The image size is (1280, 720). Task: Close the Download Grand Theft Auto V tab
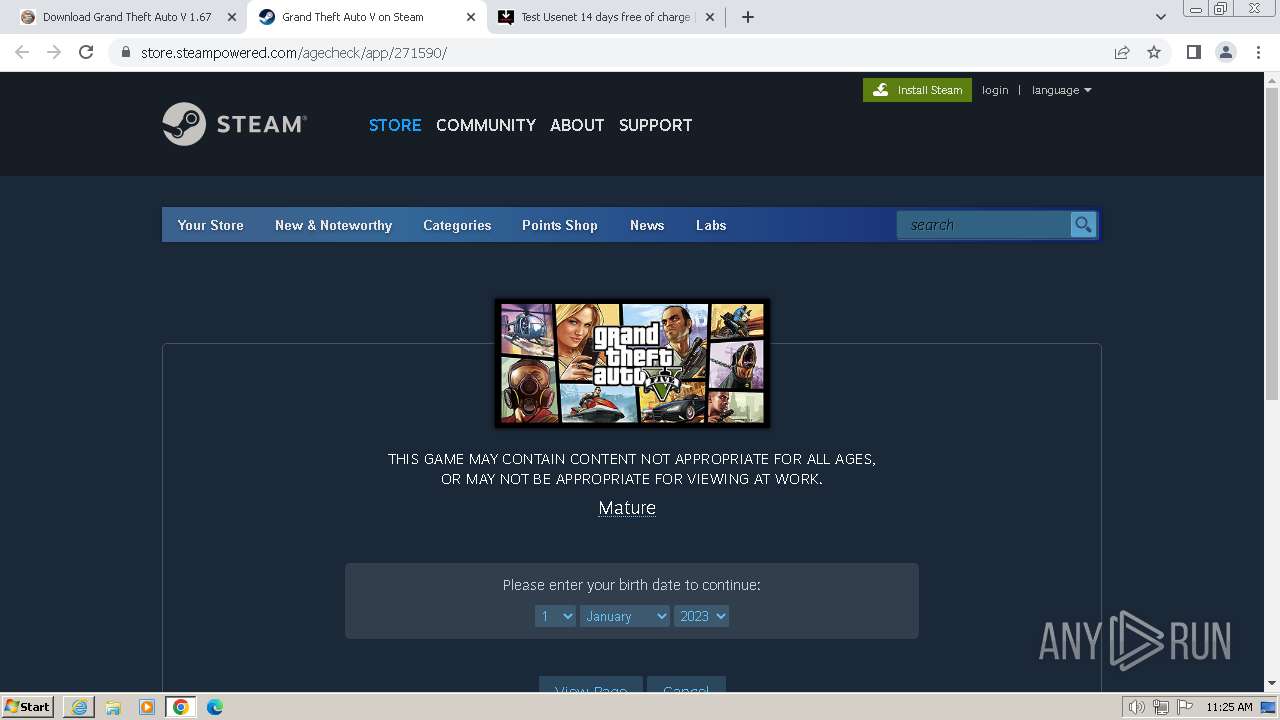232,17
